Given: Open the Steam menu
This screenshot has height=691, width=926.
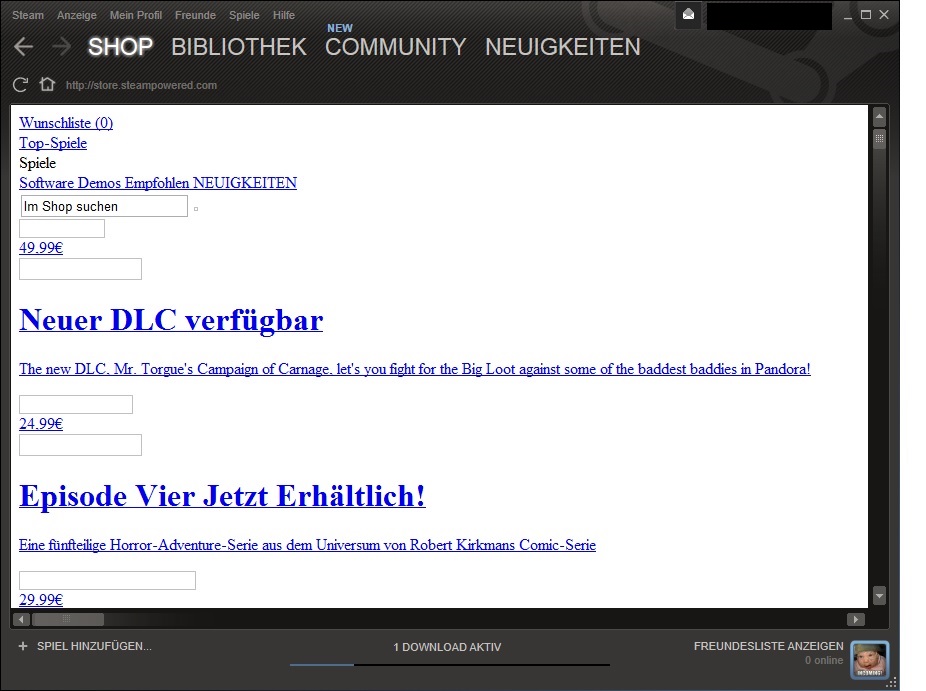Looking at the screenshot, I should pyautogui.click(x=28, y=15).
